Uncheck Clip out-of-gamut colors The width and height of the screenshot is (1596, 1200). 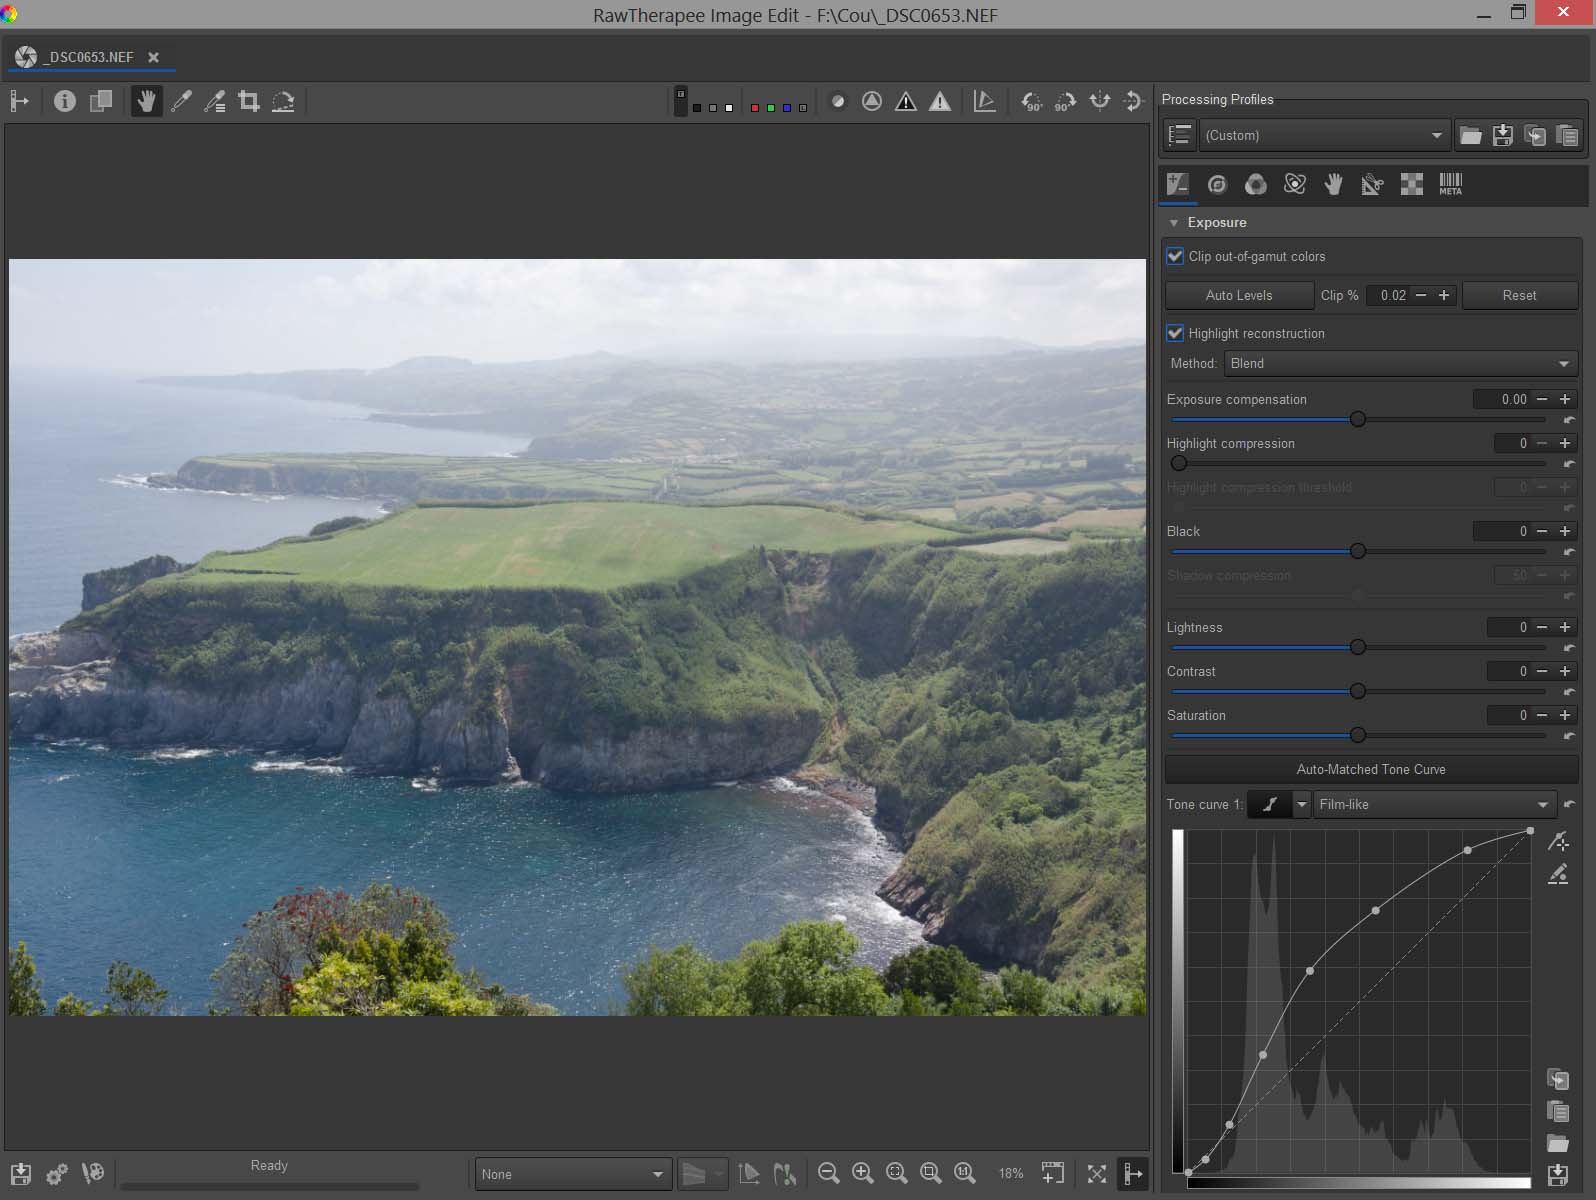tap(1176, 256)
